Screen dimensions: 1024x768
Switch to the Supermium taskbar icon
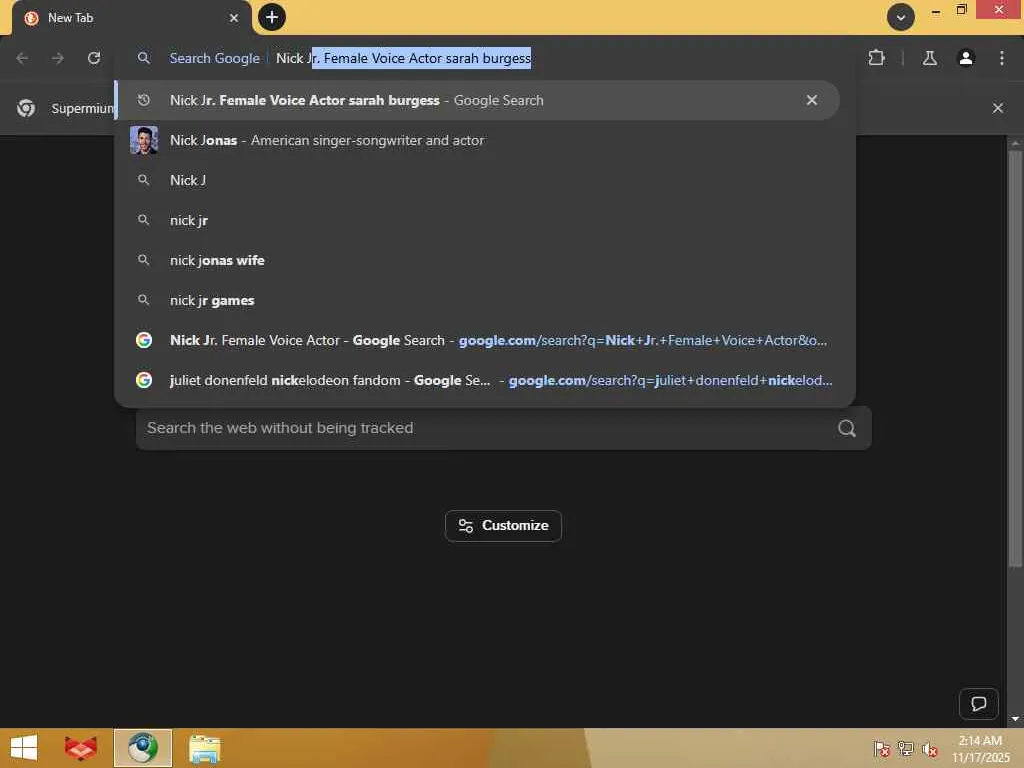click(x=143, y=748)
